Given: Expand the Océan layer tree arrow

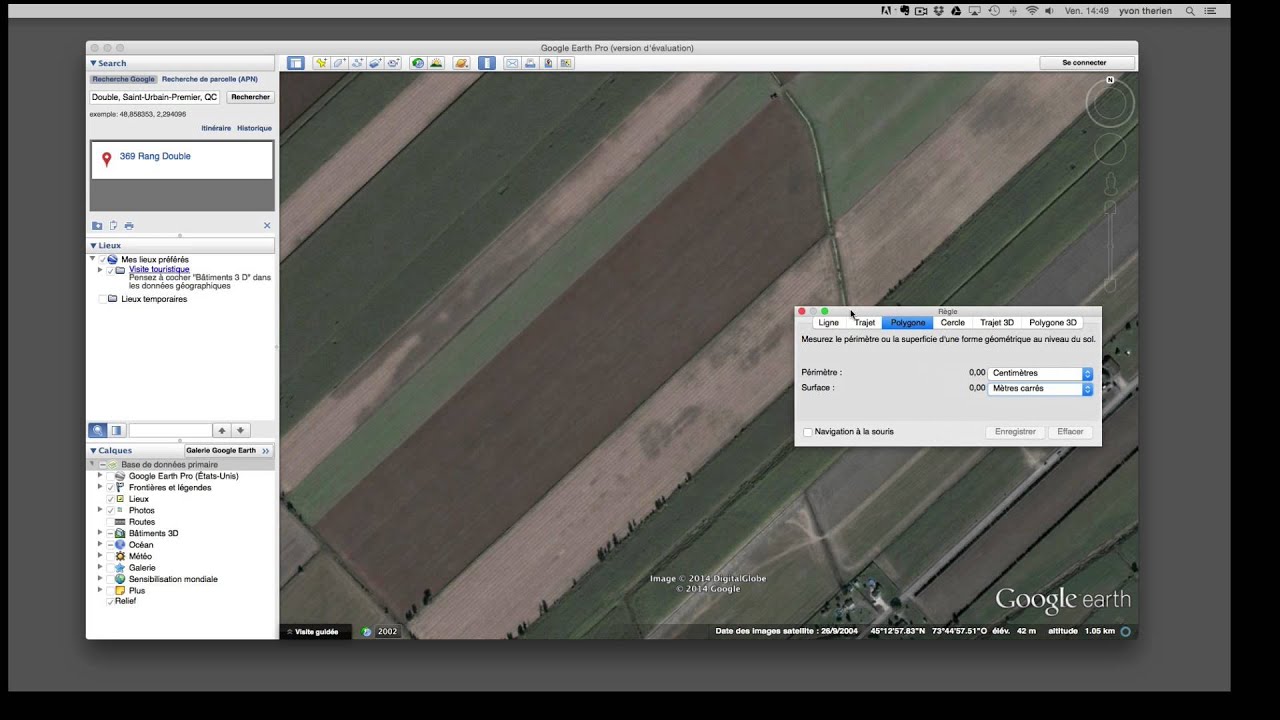Looking at the screenshot, I should pos(100,545).
